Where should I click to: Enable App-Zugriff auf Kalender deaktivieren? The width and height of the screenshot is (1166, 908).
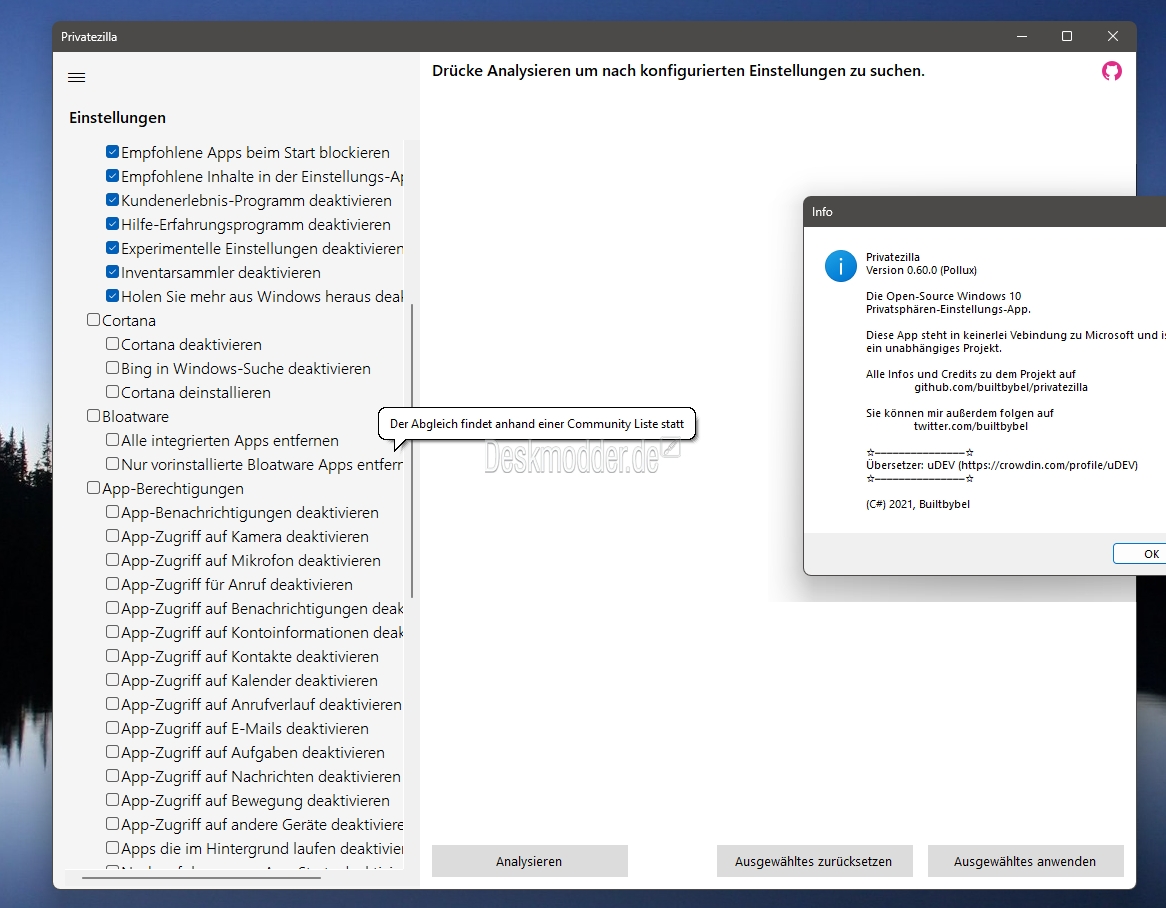point(112,680)
